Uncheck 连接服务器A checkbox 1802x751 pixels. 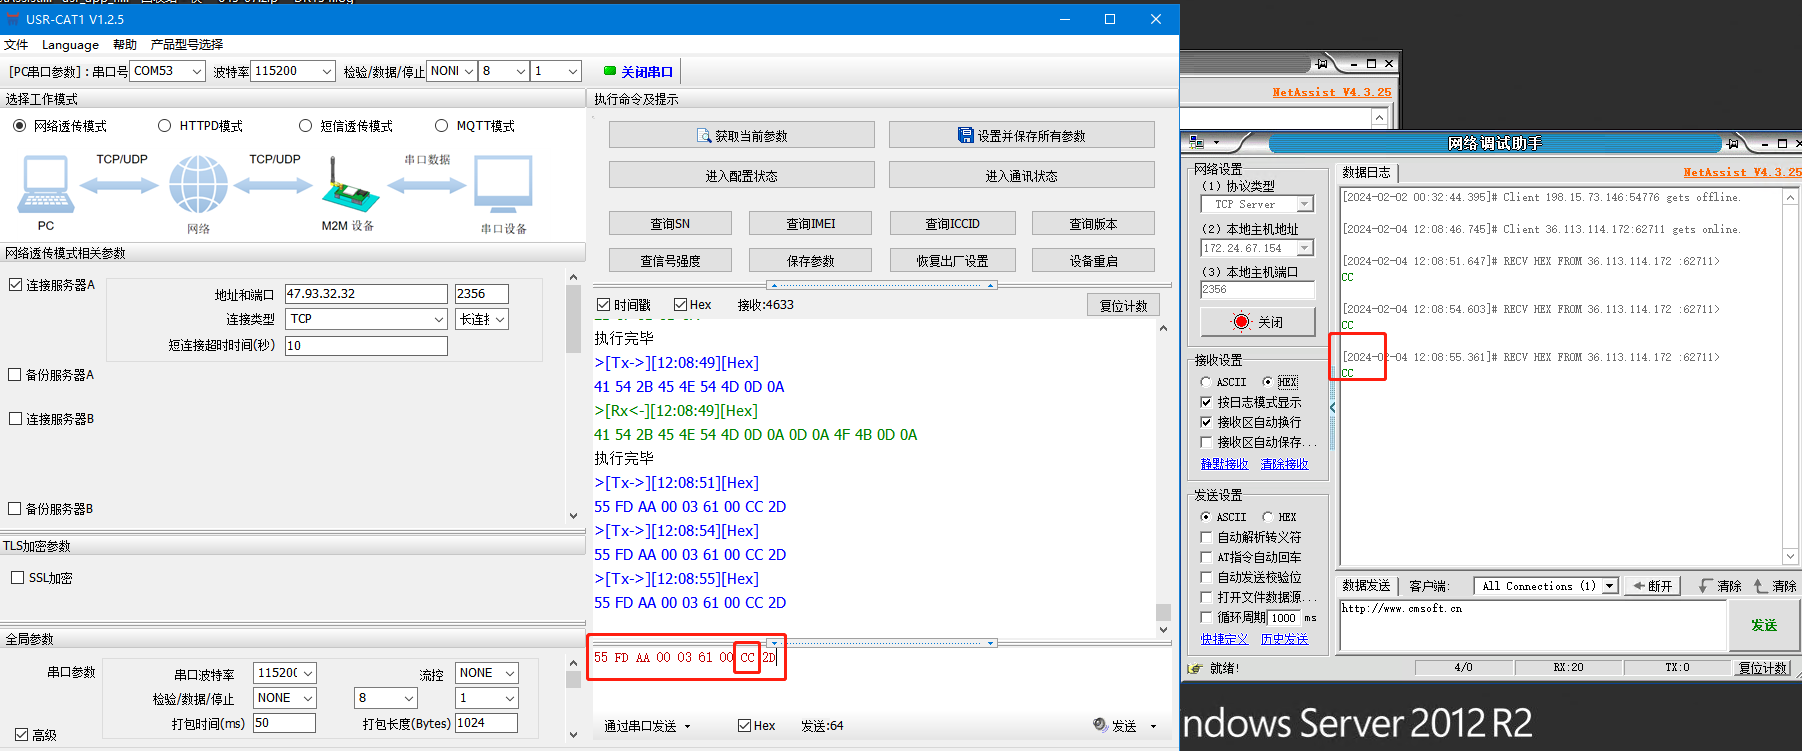tap(15, 285)
